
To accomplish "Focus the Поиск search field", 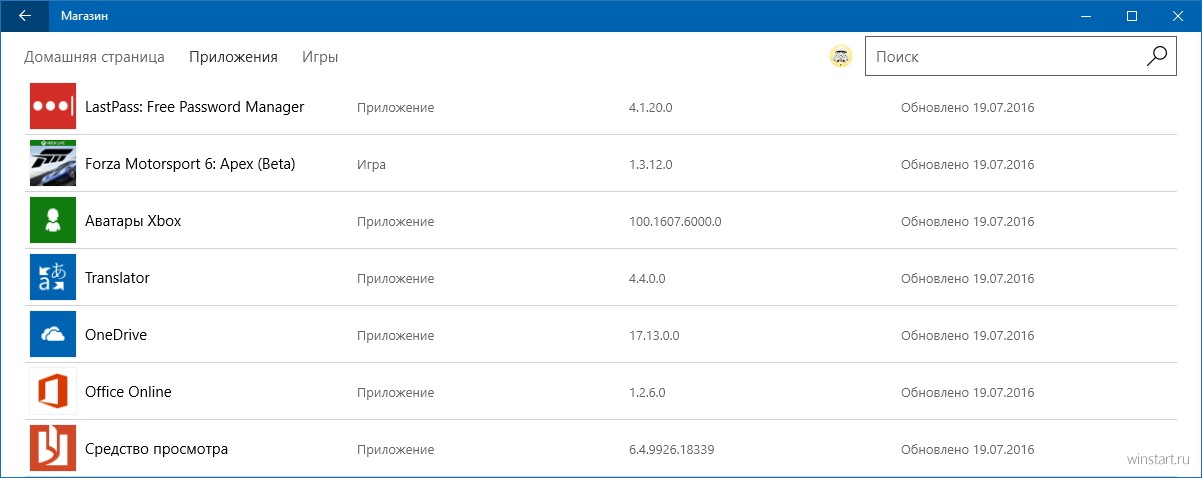I will [1021, 57].
